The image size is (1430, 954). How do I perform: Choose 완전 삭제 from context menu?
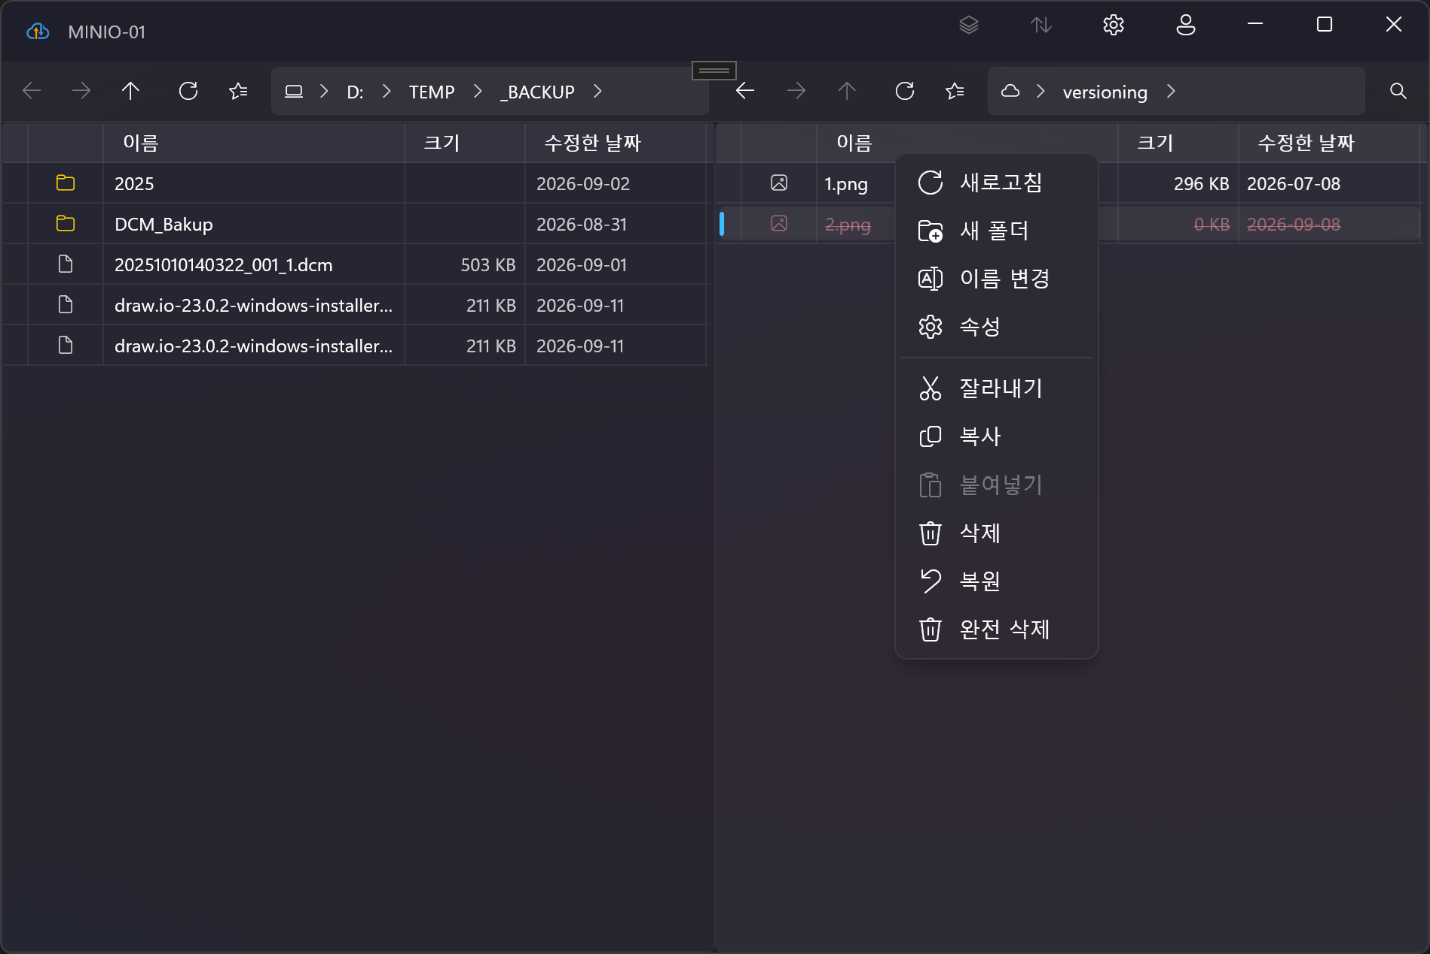click(997, 629)
